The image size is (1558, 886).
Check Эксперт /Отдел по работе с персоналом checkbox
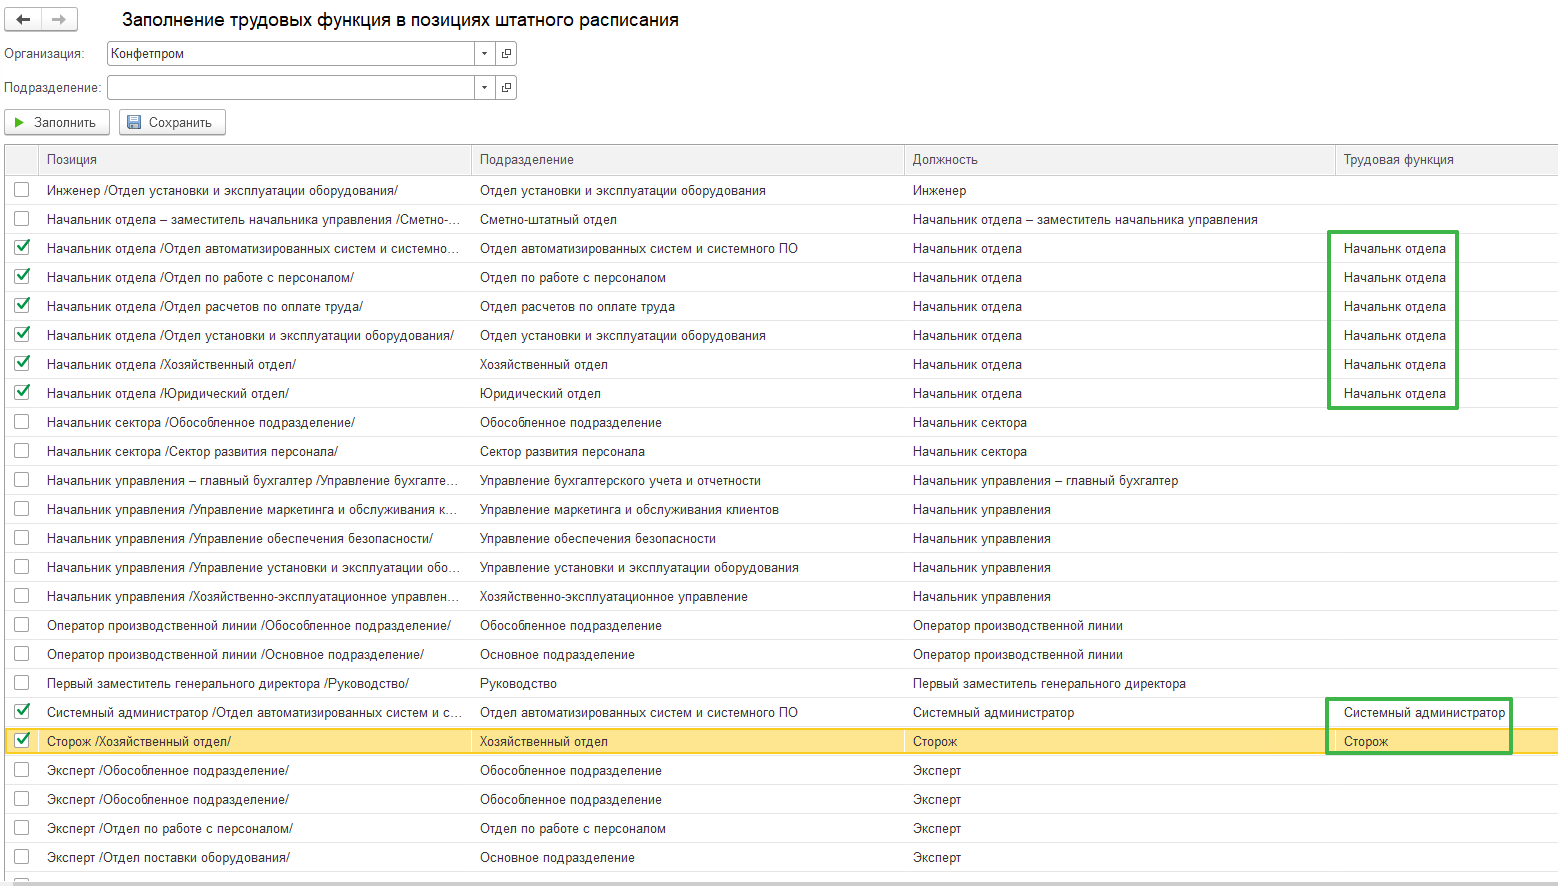tap(22, 828)
